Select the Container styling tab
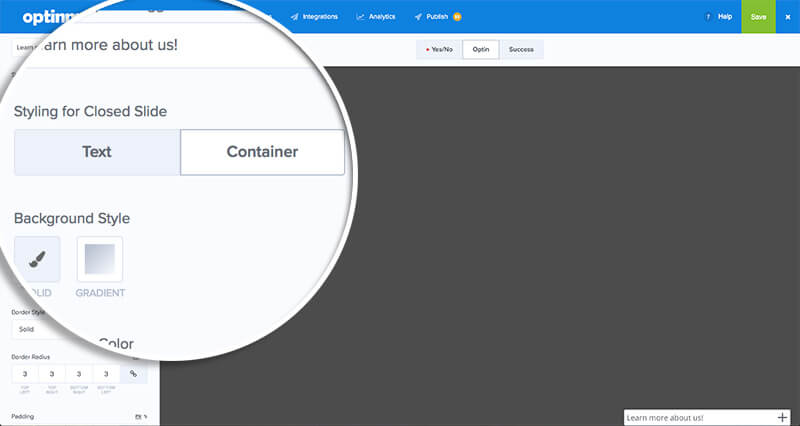 coord(262,152)
